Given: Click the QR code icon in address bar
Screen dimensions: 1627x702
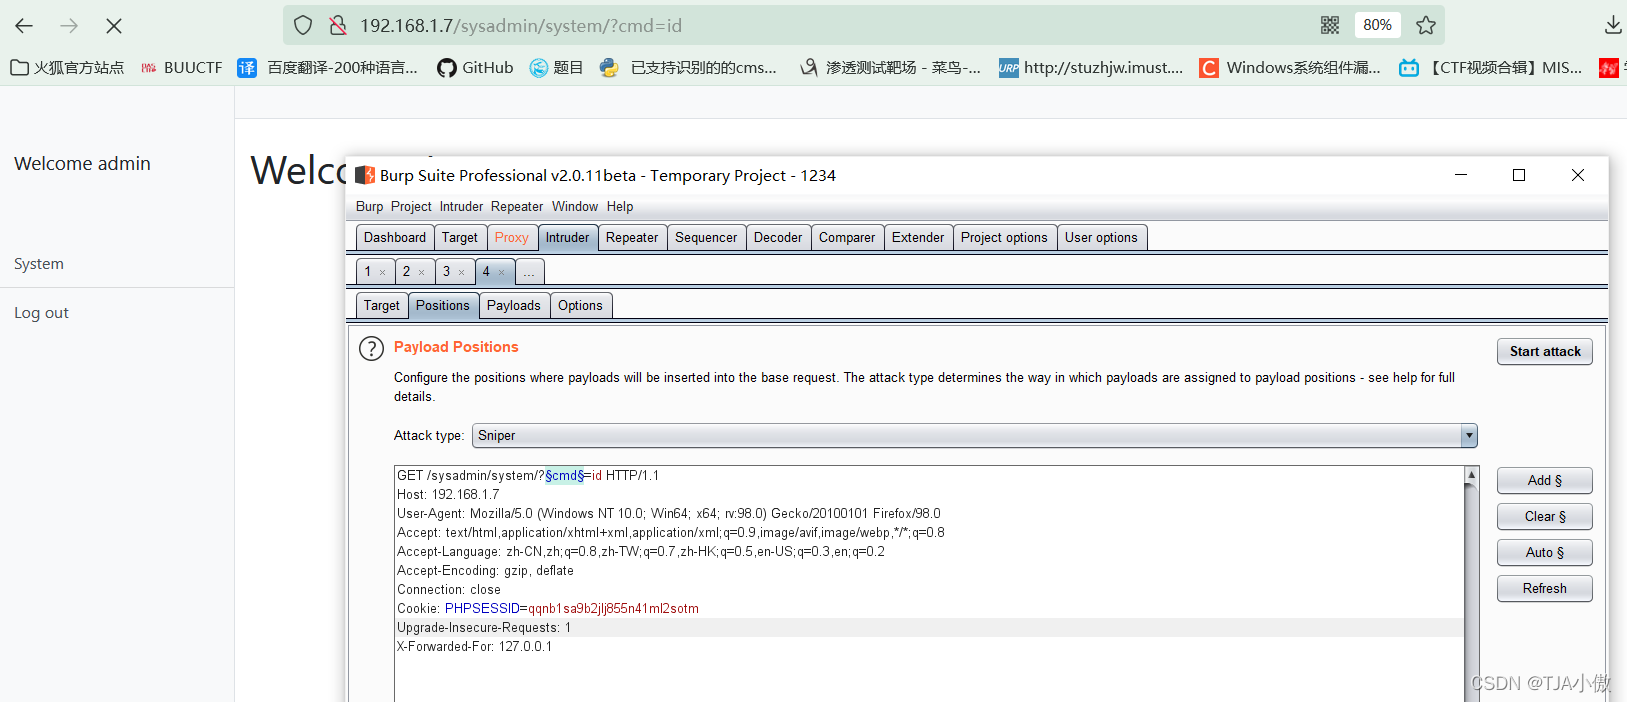Looking at the screenshot, I should [x=1330, y=25].
